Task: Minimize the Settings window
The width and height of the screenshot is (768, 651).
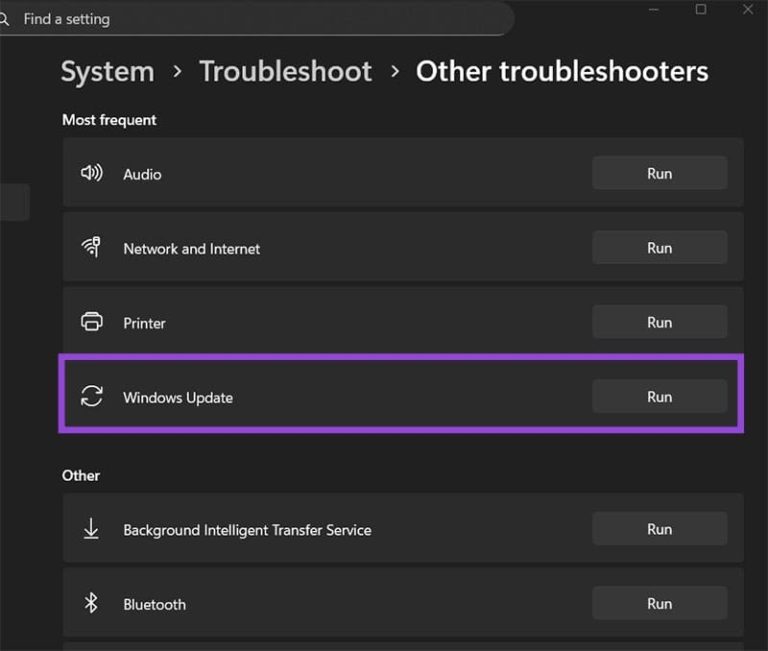Action: tap(654, 9)
